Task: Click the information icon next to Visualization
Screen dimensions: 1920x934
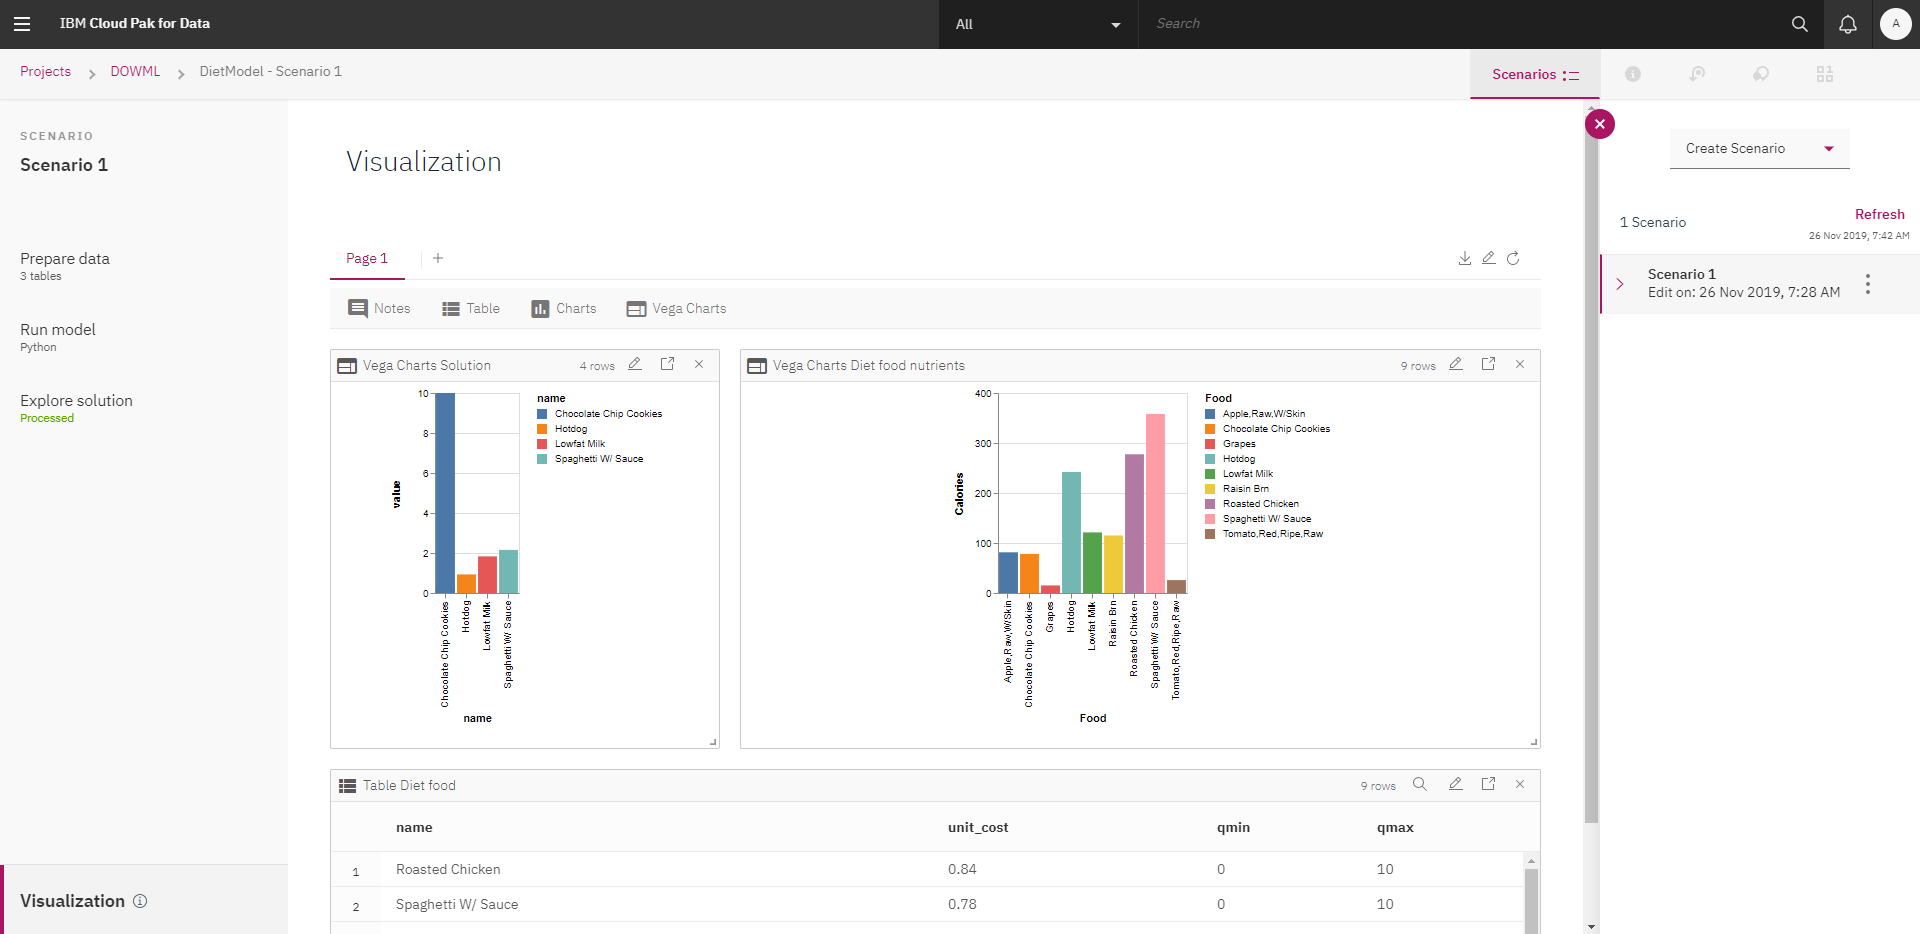Action: (x=140, y=901)
